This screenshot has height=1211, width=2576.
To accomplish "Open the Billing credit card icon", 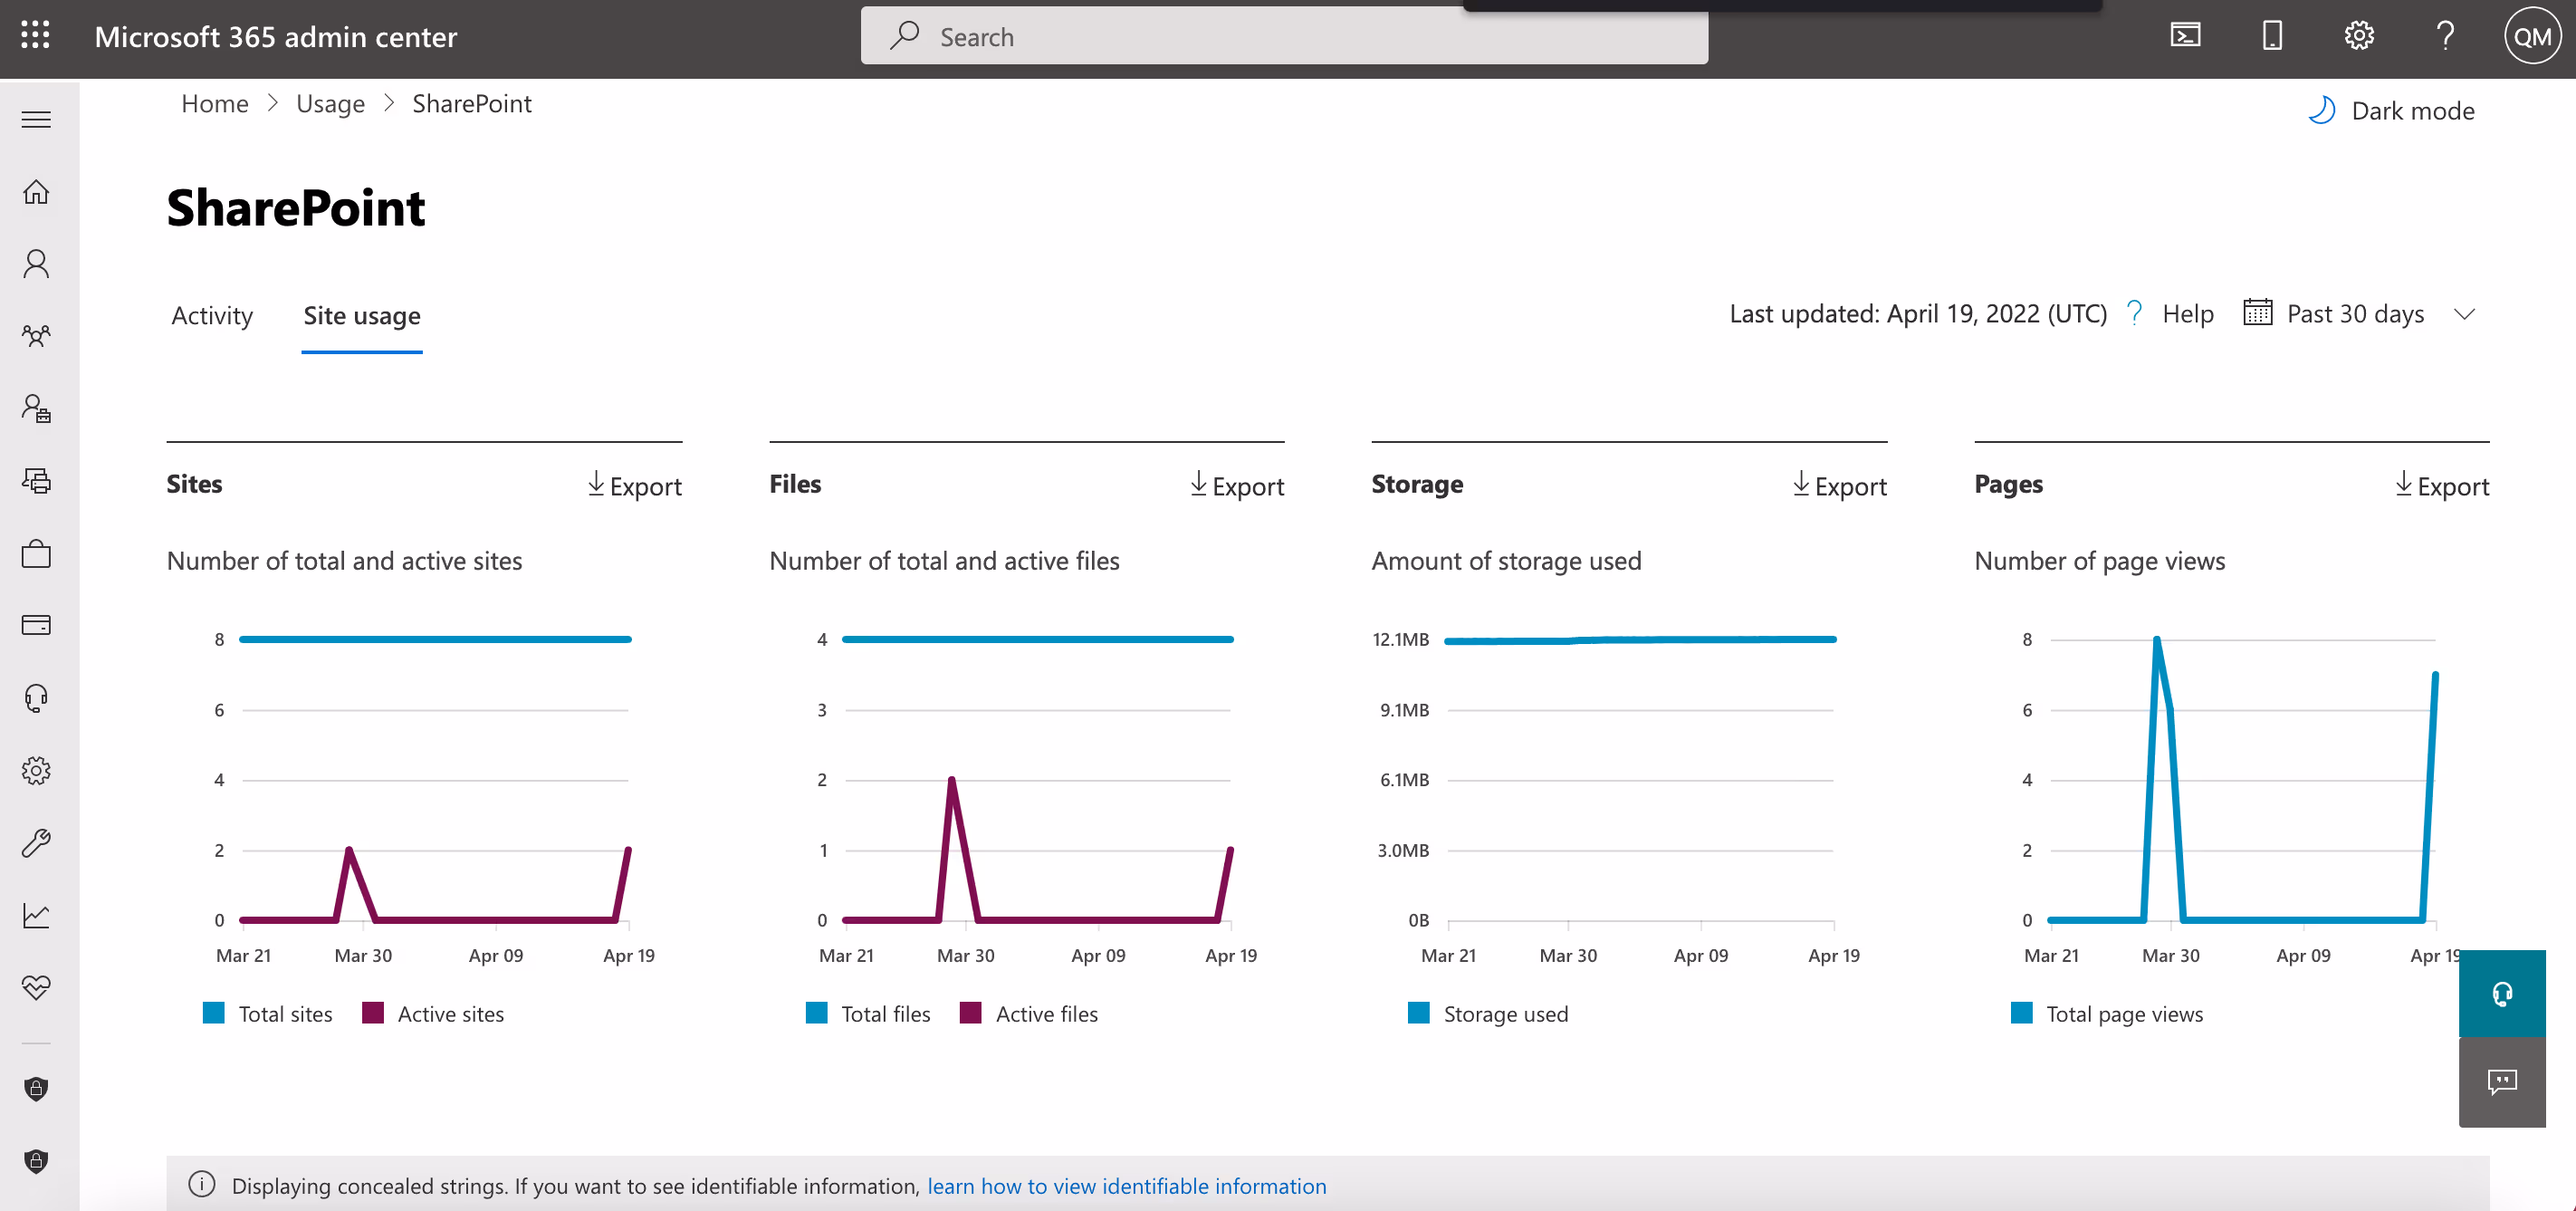I will (36, 625).
